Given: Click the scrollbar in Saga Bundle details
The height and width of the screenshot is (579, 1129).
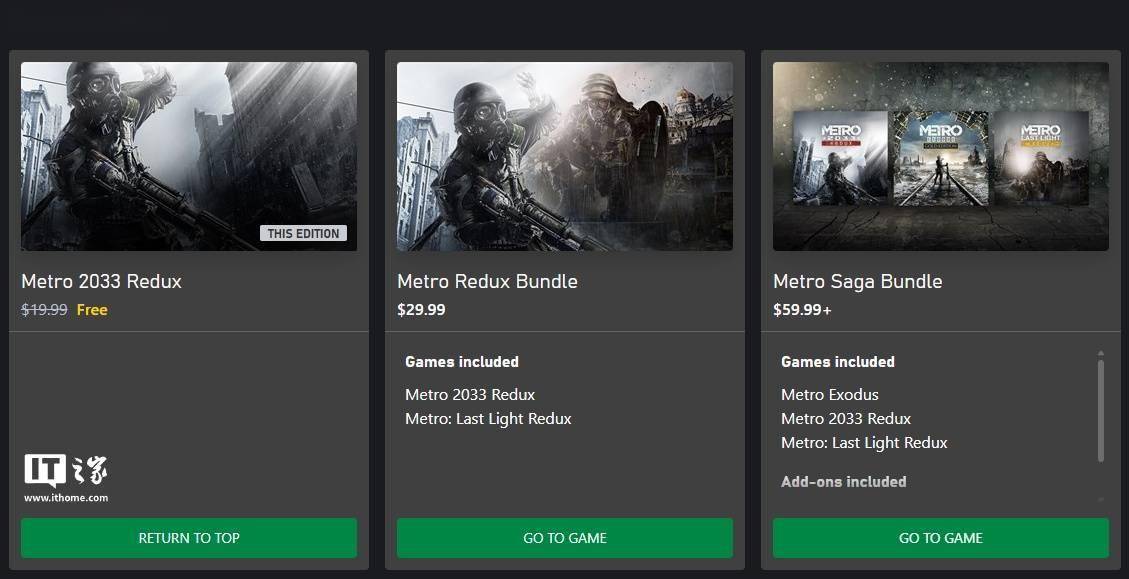Looking at the screenshot, I should [1100, 410].
